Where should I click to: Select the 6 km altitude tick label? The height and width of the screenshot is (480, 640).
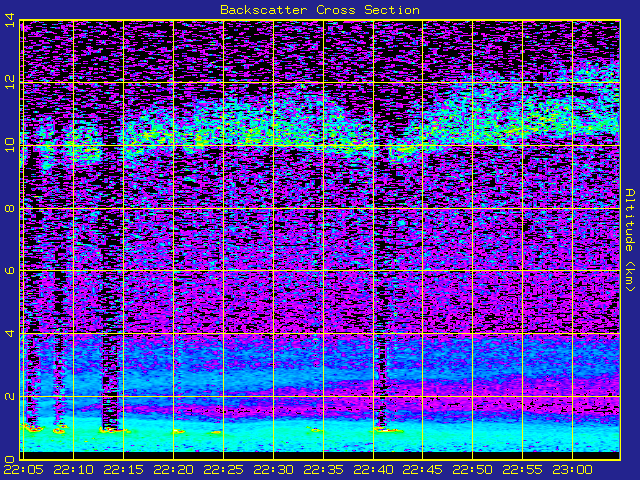[x=9, y=270]
